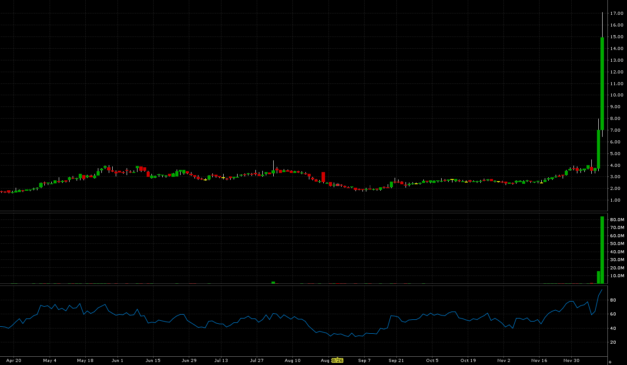Select the Nov 16 date label
The width and height of the screenshot is (627, 365).
(539, 361)
